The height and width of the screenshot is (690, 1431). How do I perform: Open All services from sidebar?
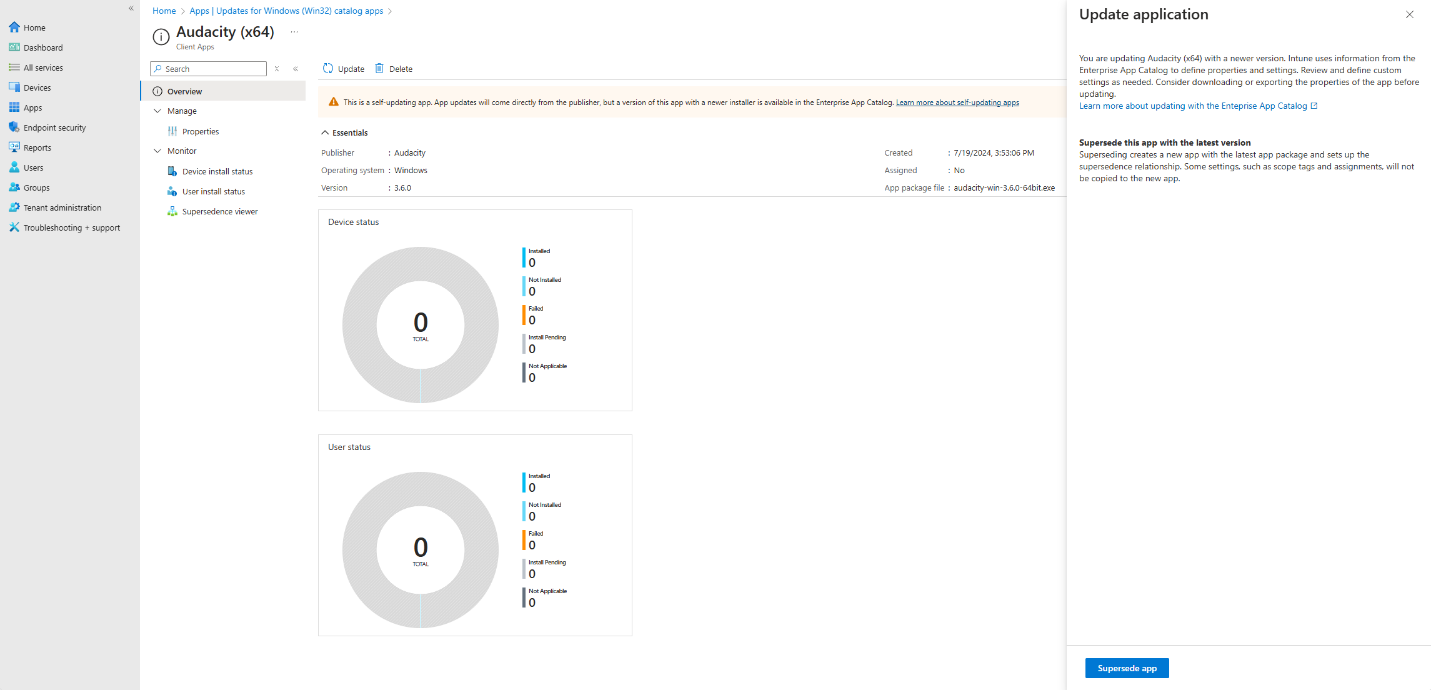click(x=43, y=68)
